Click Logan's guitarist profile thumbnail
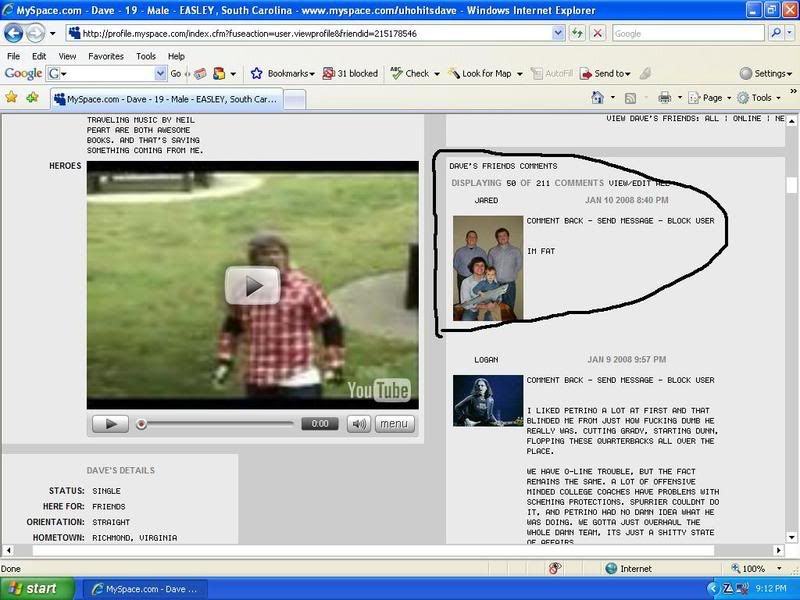The width and height of the screenshot is (800, 600). point(488,401)
